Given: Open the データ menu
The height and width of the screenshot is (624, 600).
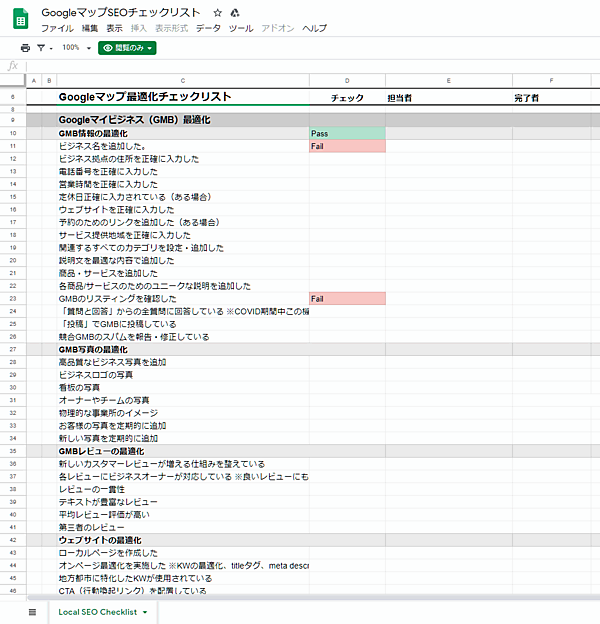Looking at the screenshot, I should 208,29.
